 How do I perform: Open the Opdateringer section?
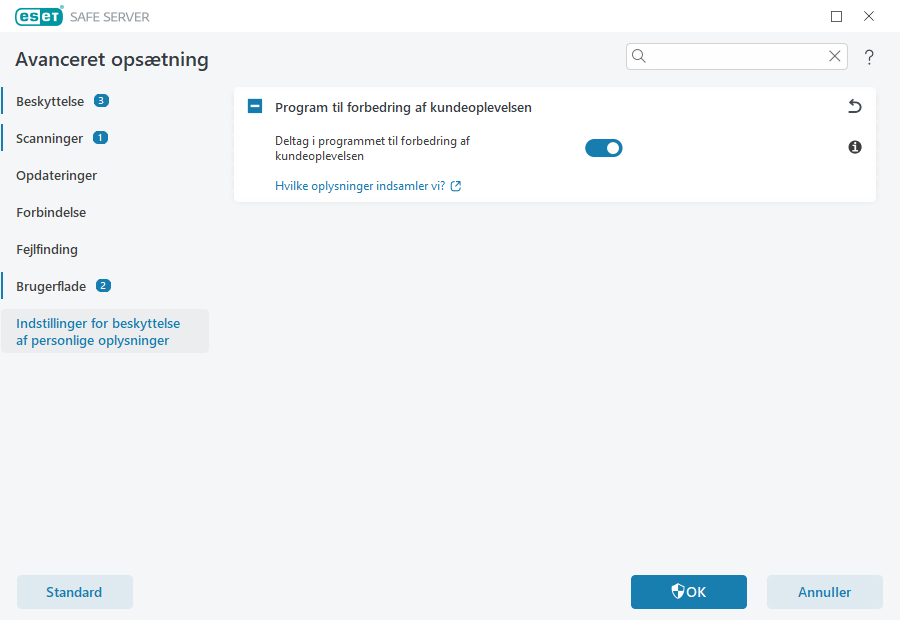(56, 175)
